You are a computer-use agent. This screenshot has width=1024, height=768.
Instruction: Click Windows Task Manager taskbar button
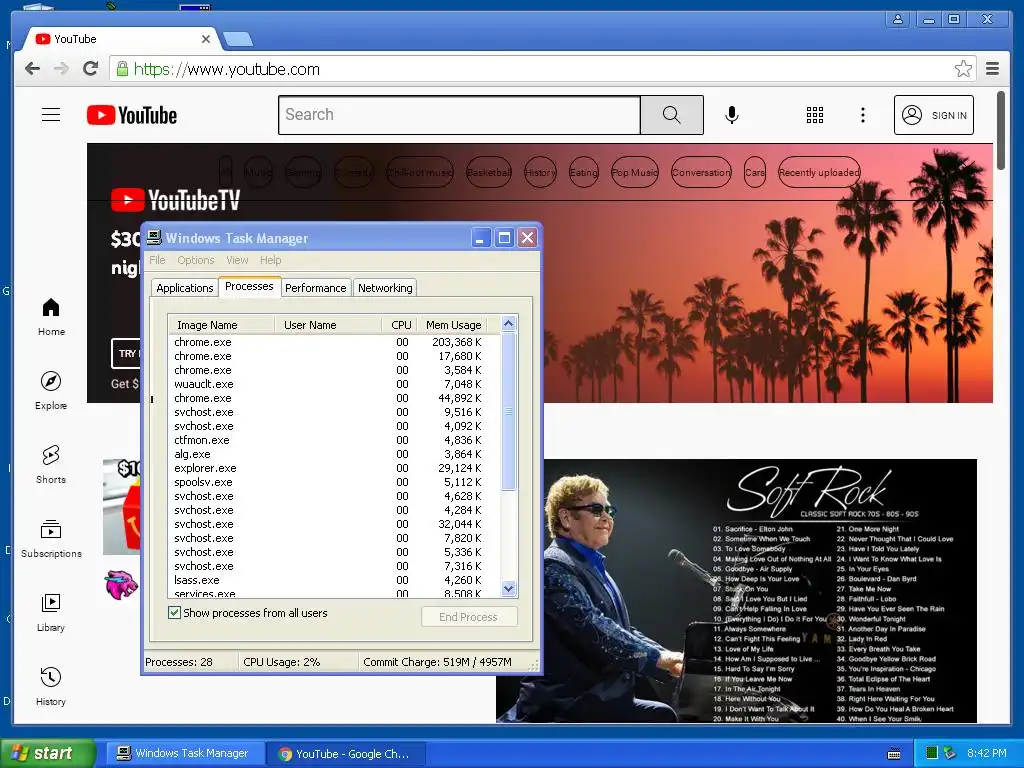(x=185, y=754)
